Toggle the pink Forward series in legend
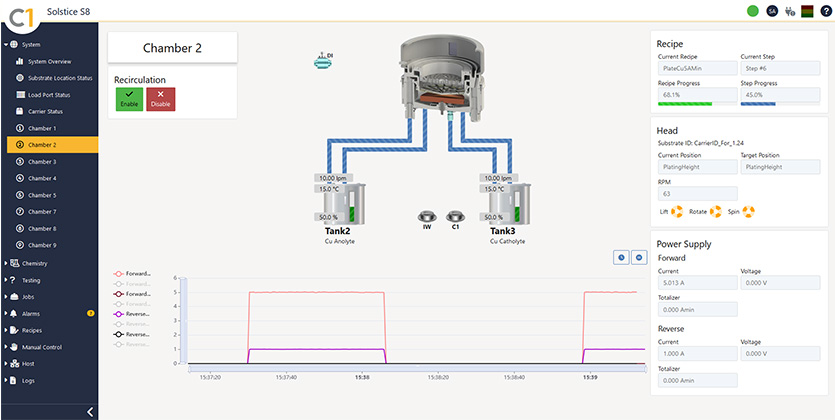Image resolution: width=835 pixels, height=420 pixels. pyautogui.click(x=132, y=274)
